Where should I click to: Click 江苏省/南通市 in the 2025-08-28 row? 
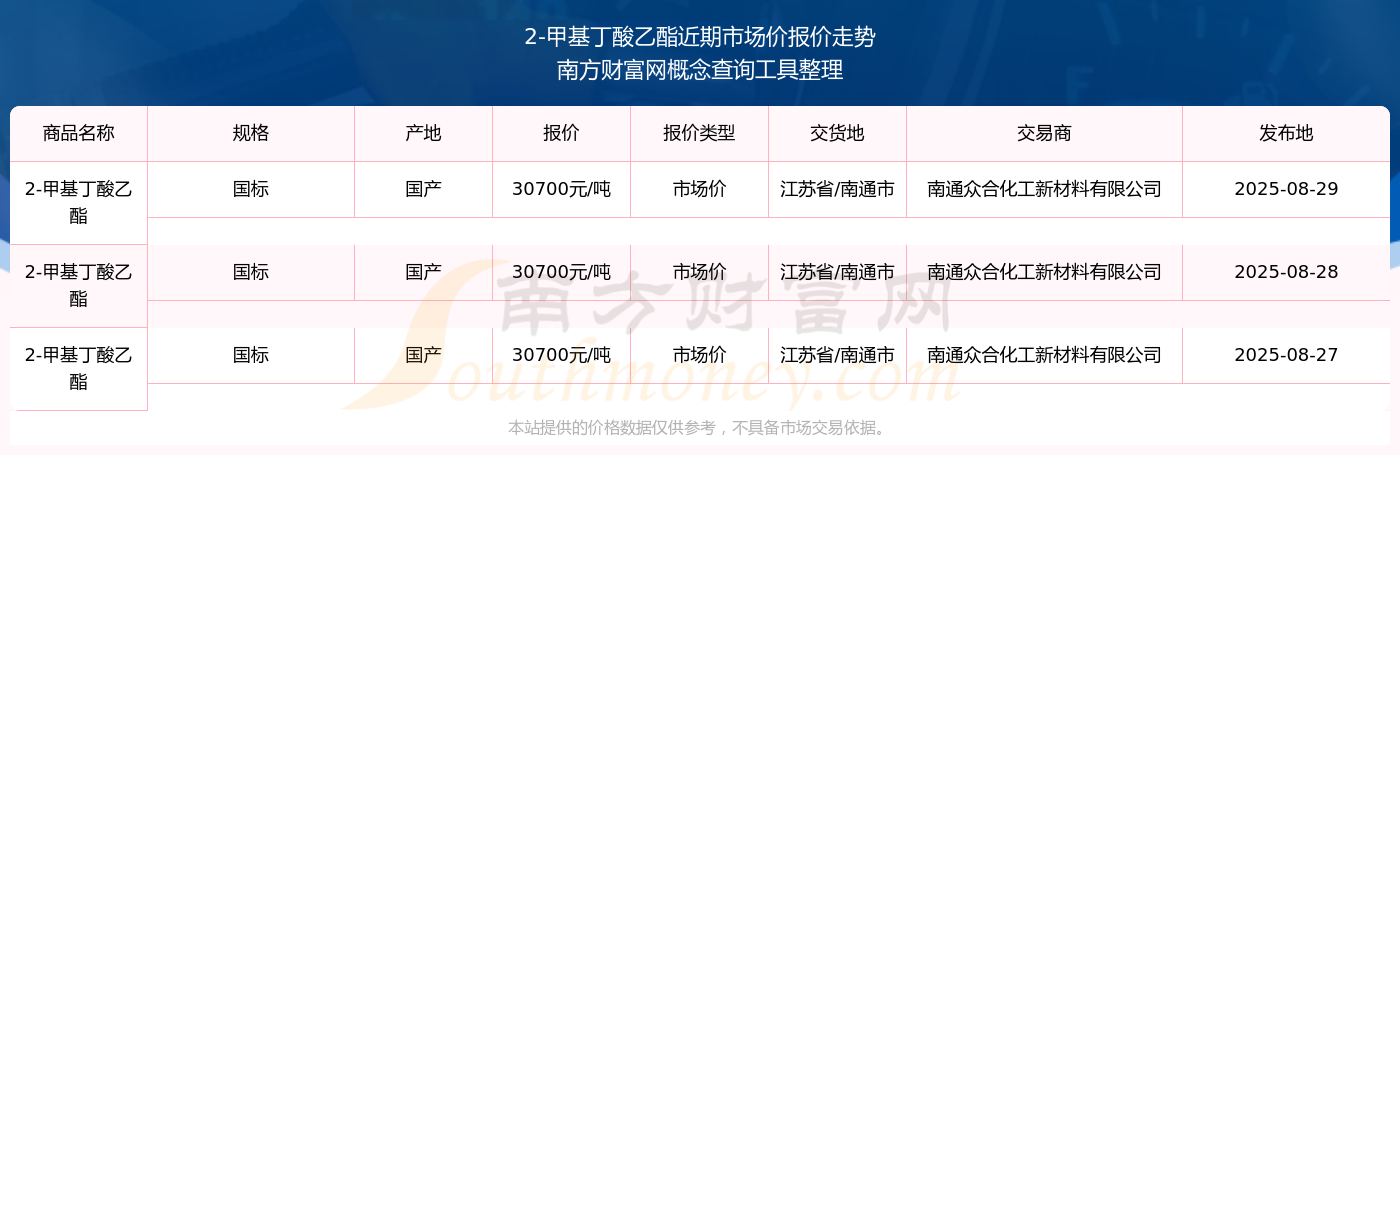tap(838, 272)
